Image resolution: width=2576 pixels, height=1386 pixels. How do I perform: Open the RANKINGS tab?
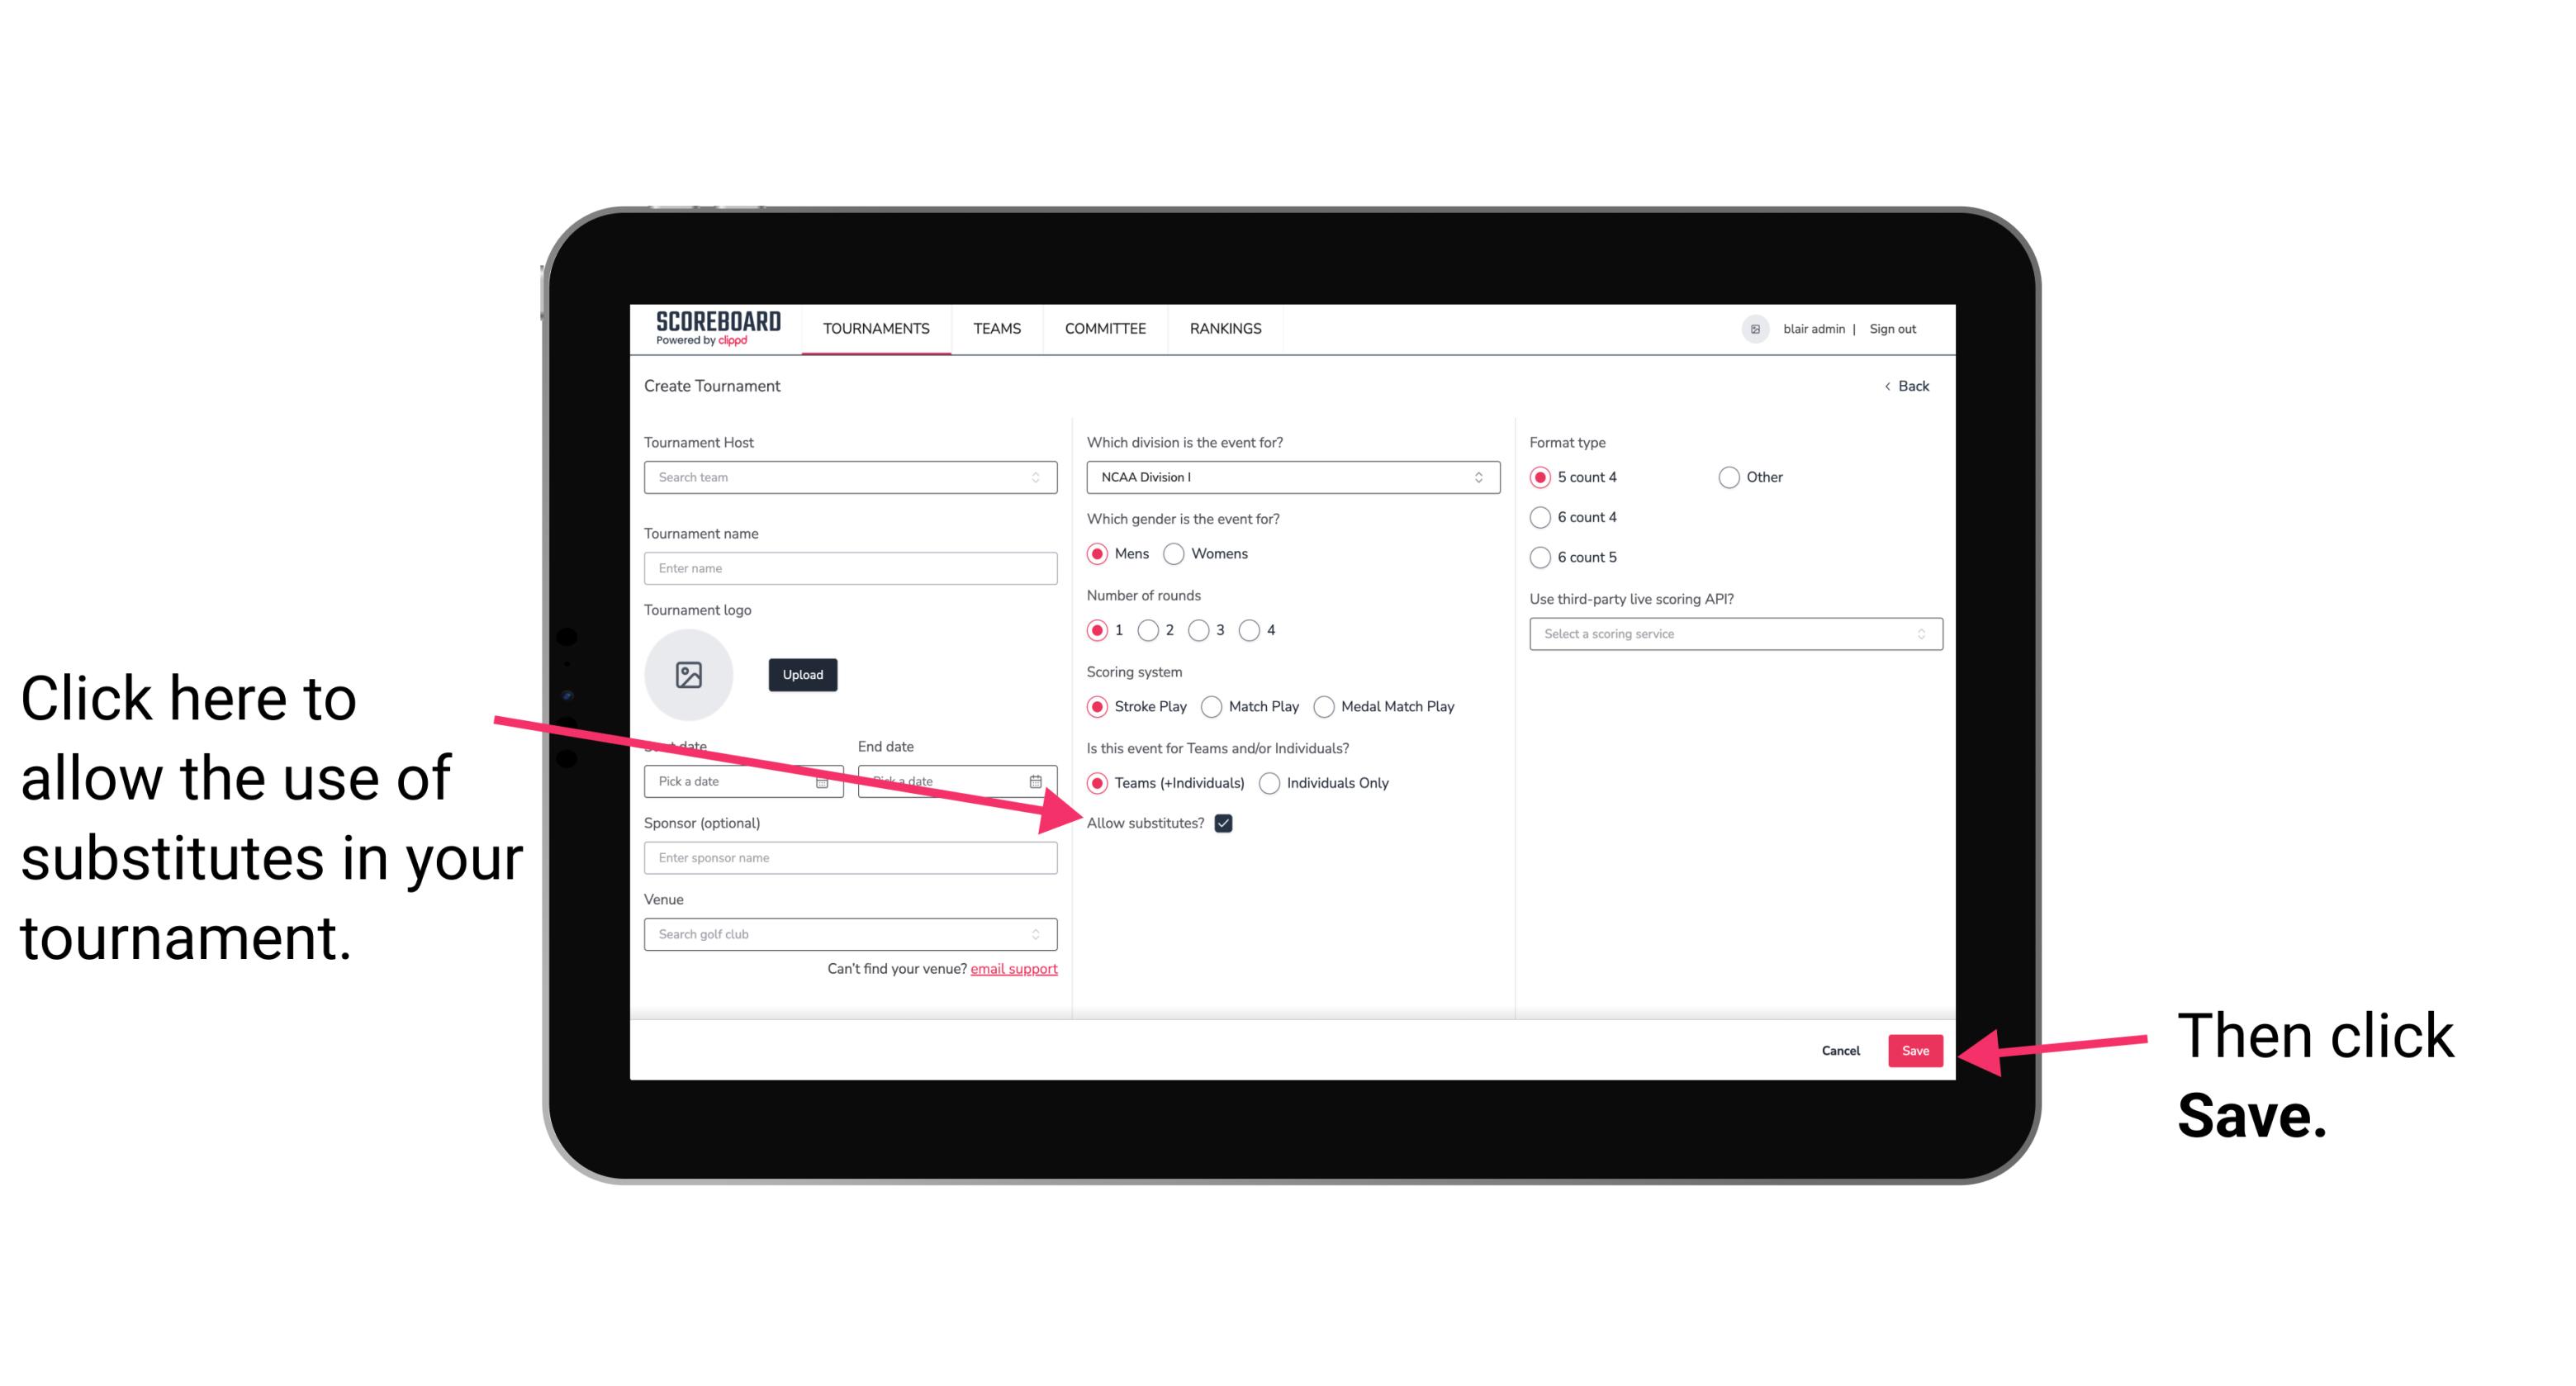(x=1225, y=328)
